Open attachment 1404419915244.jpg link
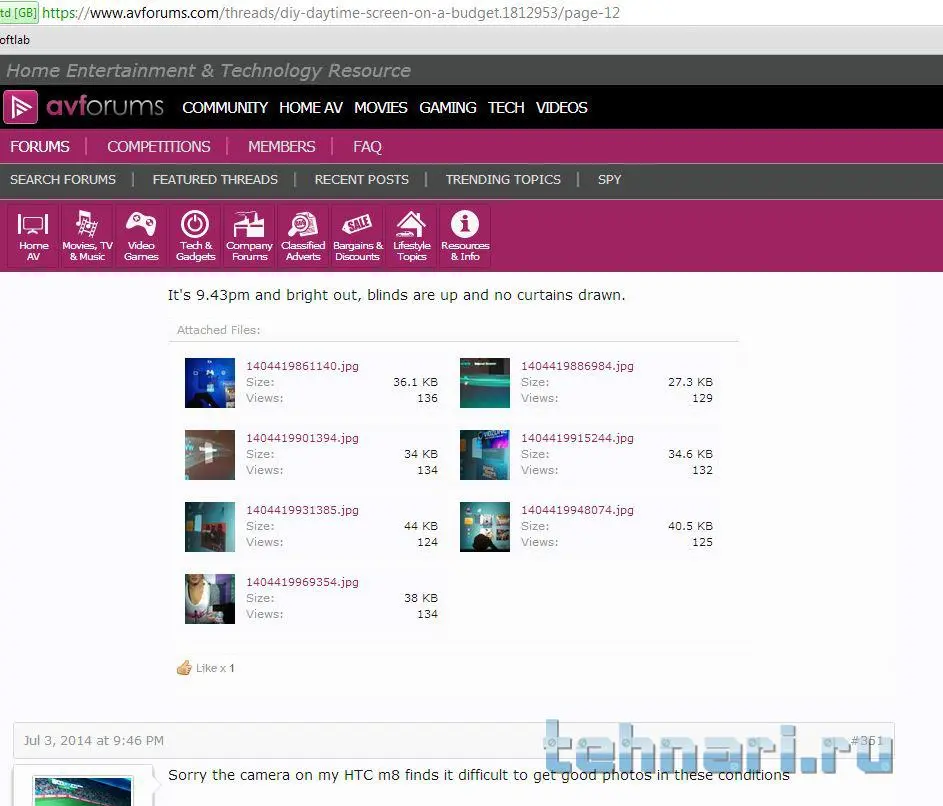Screen dimensions: 943x806 [577, 438]
